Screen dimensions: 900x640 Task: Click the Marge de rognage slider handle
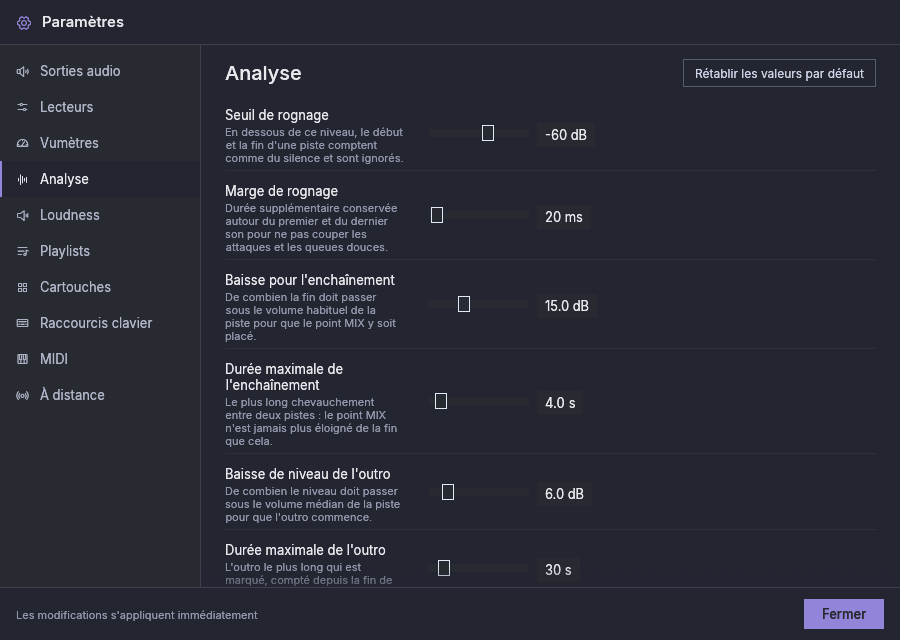(x=437, y=215)
